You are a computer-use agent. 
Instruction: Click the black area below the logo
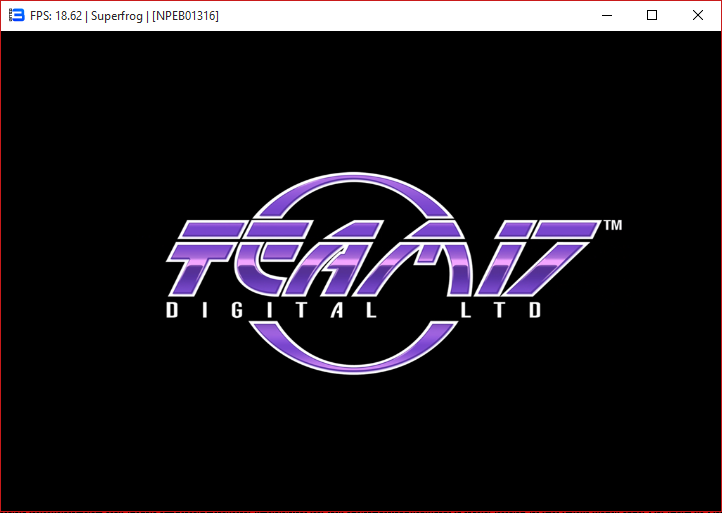point(360,440)
